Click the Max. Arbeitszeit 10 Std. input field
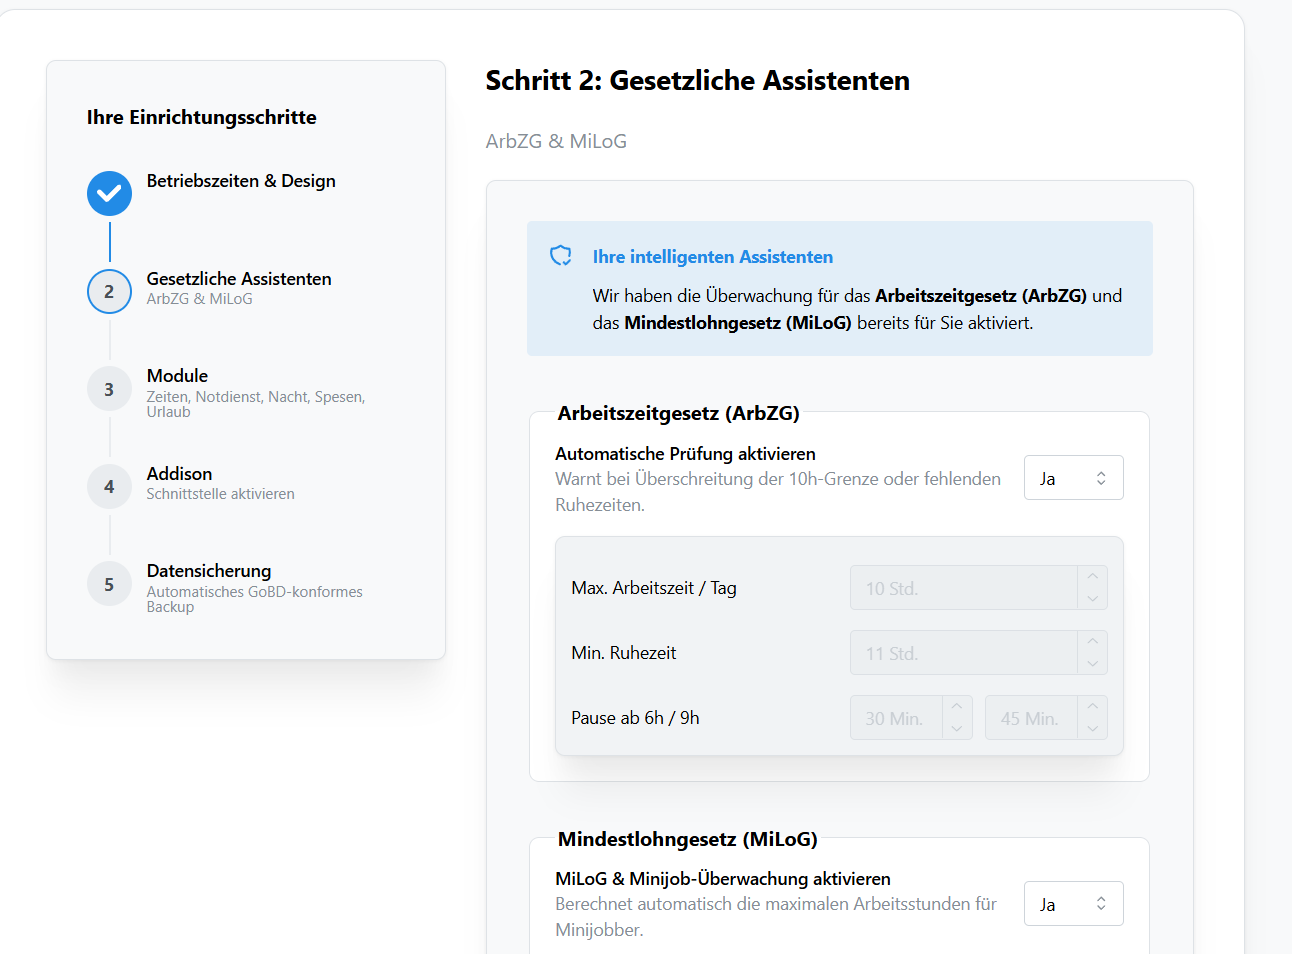The height and width of the screenshot is (954, 1292). click(x=960, y=587)
